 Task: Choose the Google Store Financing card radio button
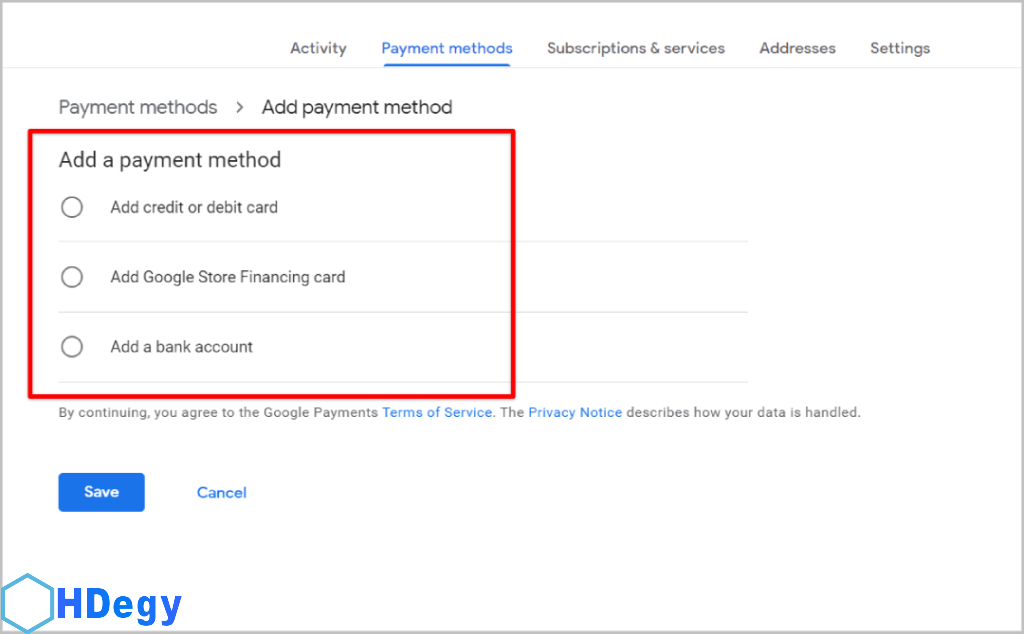72,277
